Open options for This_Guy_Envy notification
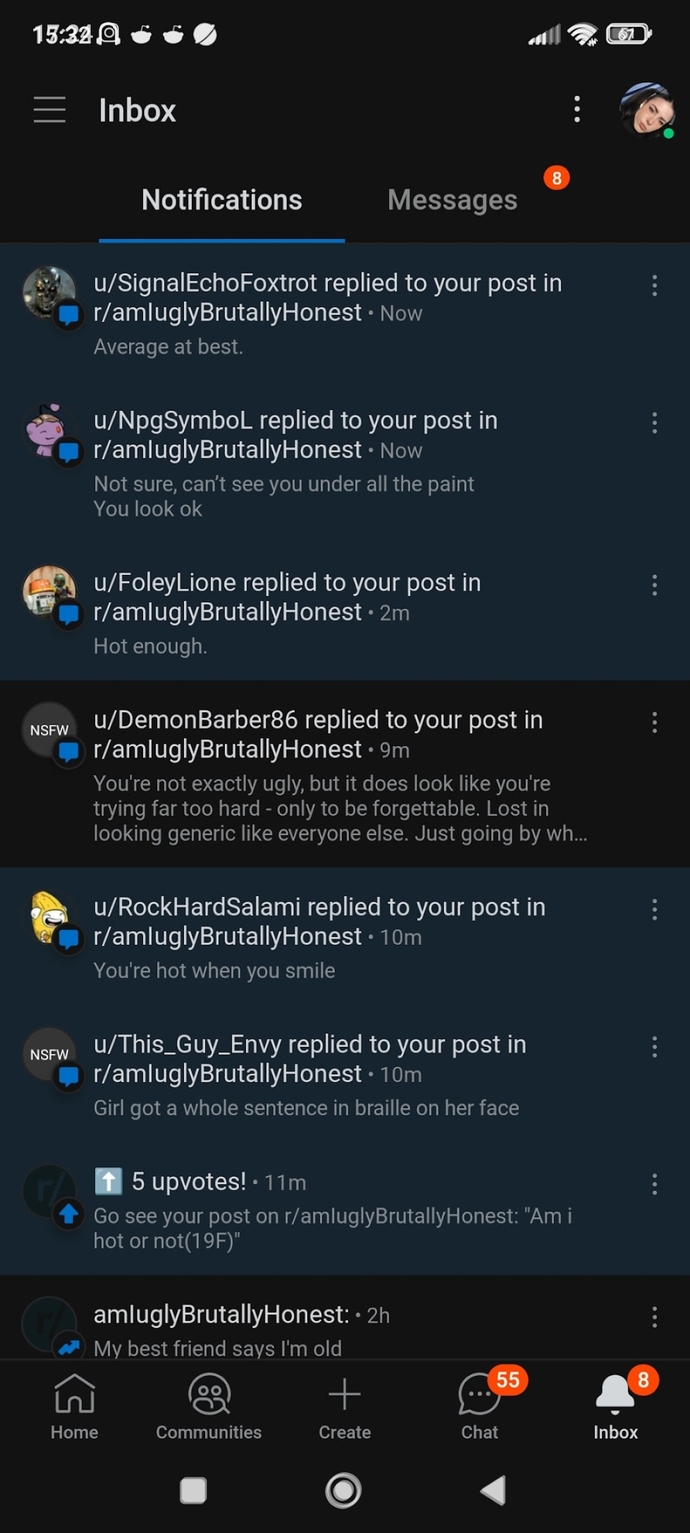 tap(654, 1047)
